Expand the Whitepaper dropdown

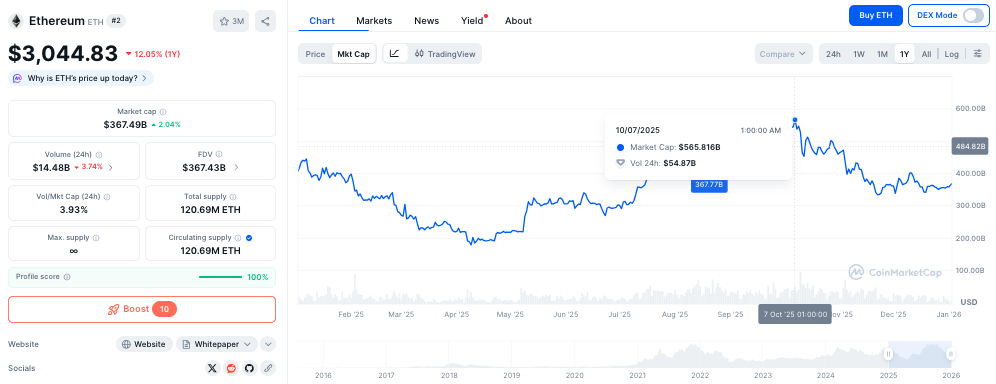[217, 344]
